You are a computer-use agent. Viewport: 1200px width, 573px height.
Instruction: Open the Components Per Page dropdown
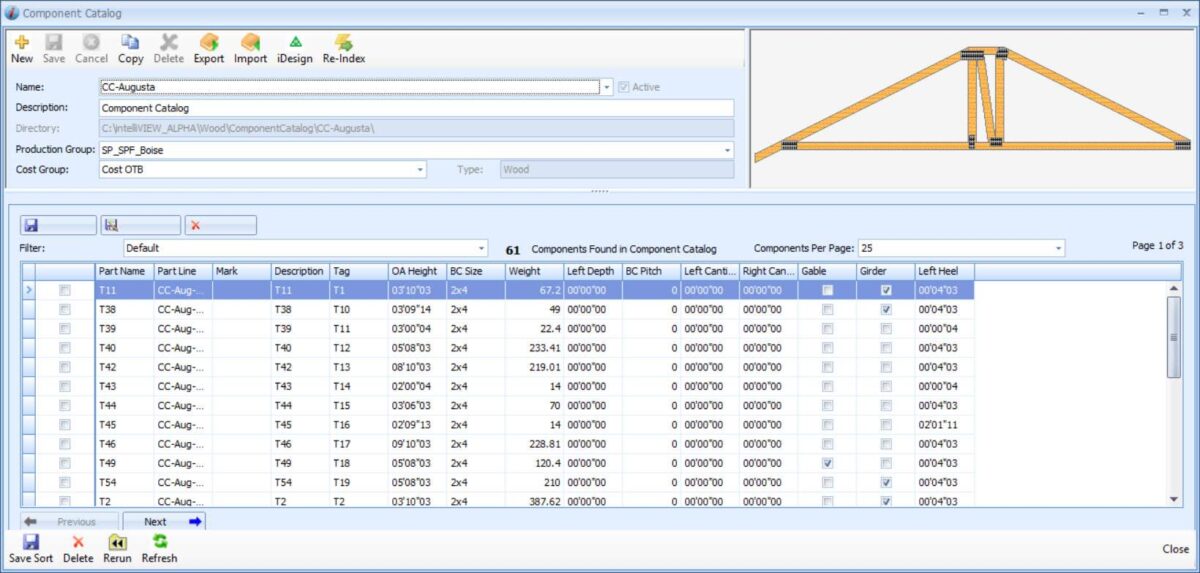click(x=1059, y=248)
